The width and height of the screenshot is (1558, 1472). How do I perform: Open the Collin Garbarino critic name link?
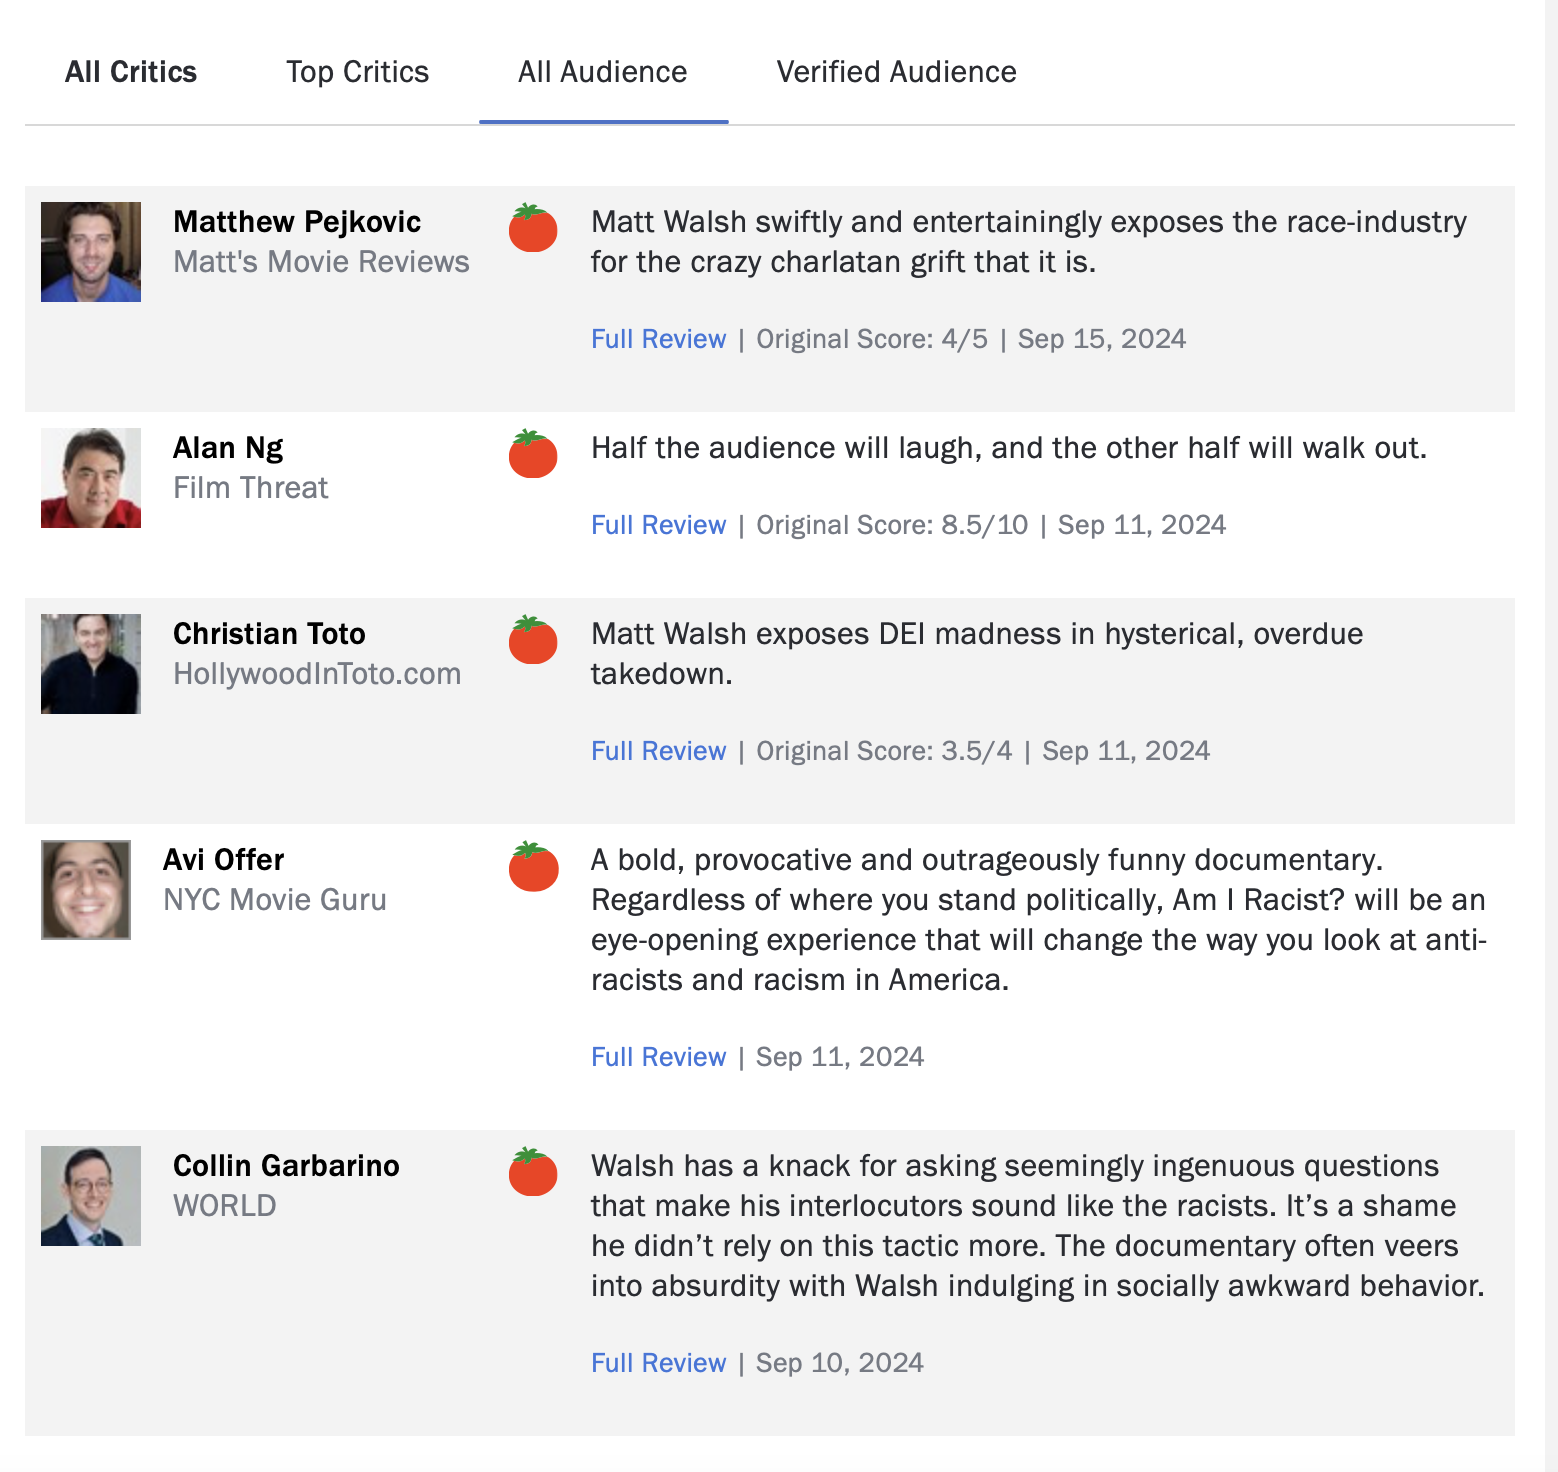[286, 1166]
